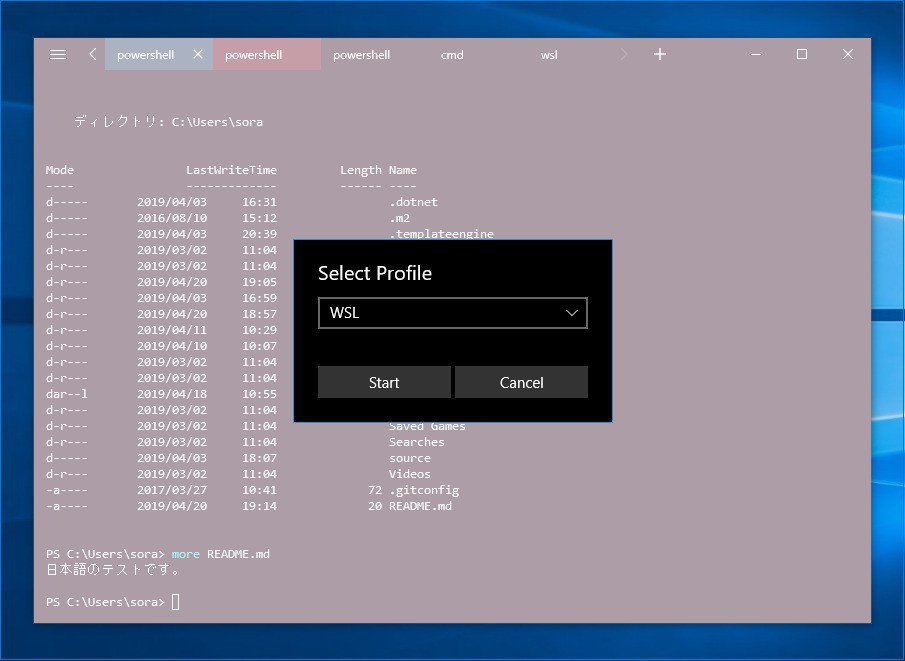This screenshot has height=661, width=905.
Task: Cancel the Select Profile dialog
Action: pos(521,383)
